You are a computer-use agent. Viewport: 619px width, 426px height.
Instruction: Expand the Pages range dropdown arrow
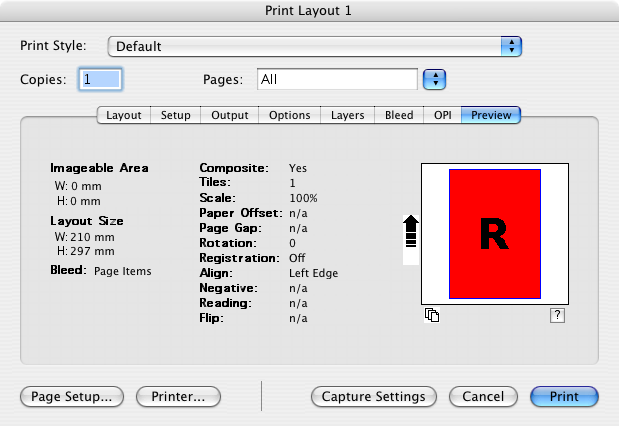click(434, 79)
